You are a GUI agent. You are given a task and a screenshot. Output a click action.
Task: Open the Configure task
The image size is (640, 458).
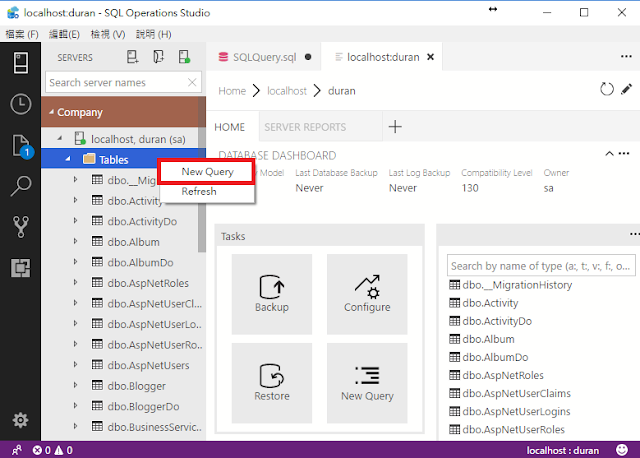[367, 294]
